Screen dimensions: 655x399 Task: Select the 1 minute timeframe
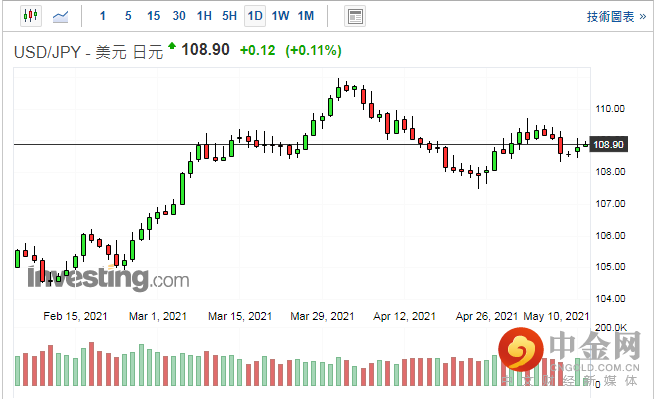[x=103, y=16]
